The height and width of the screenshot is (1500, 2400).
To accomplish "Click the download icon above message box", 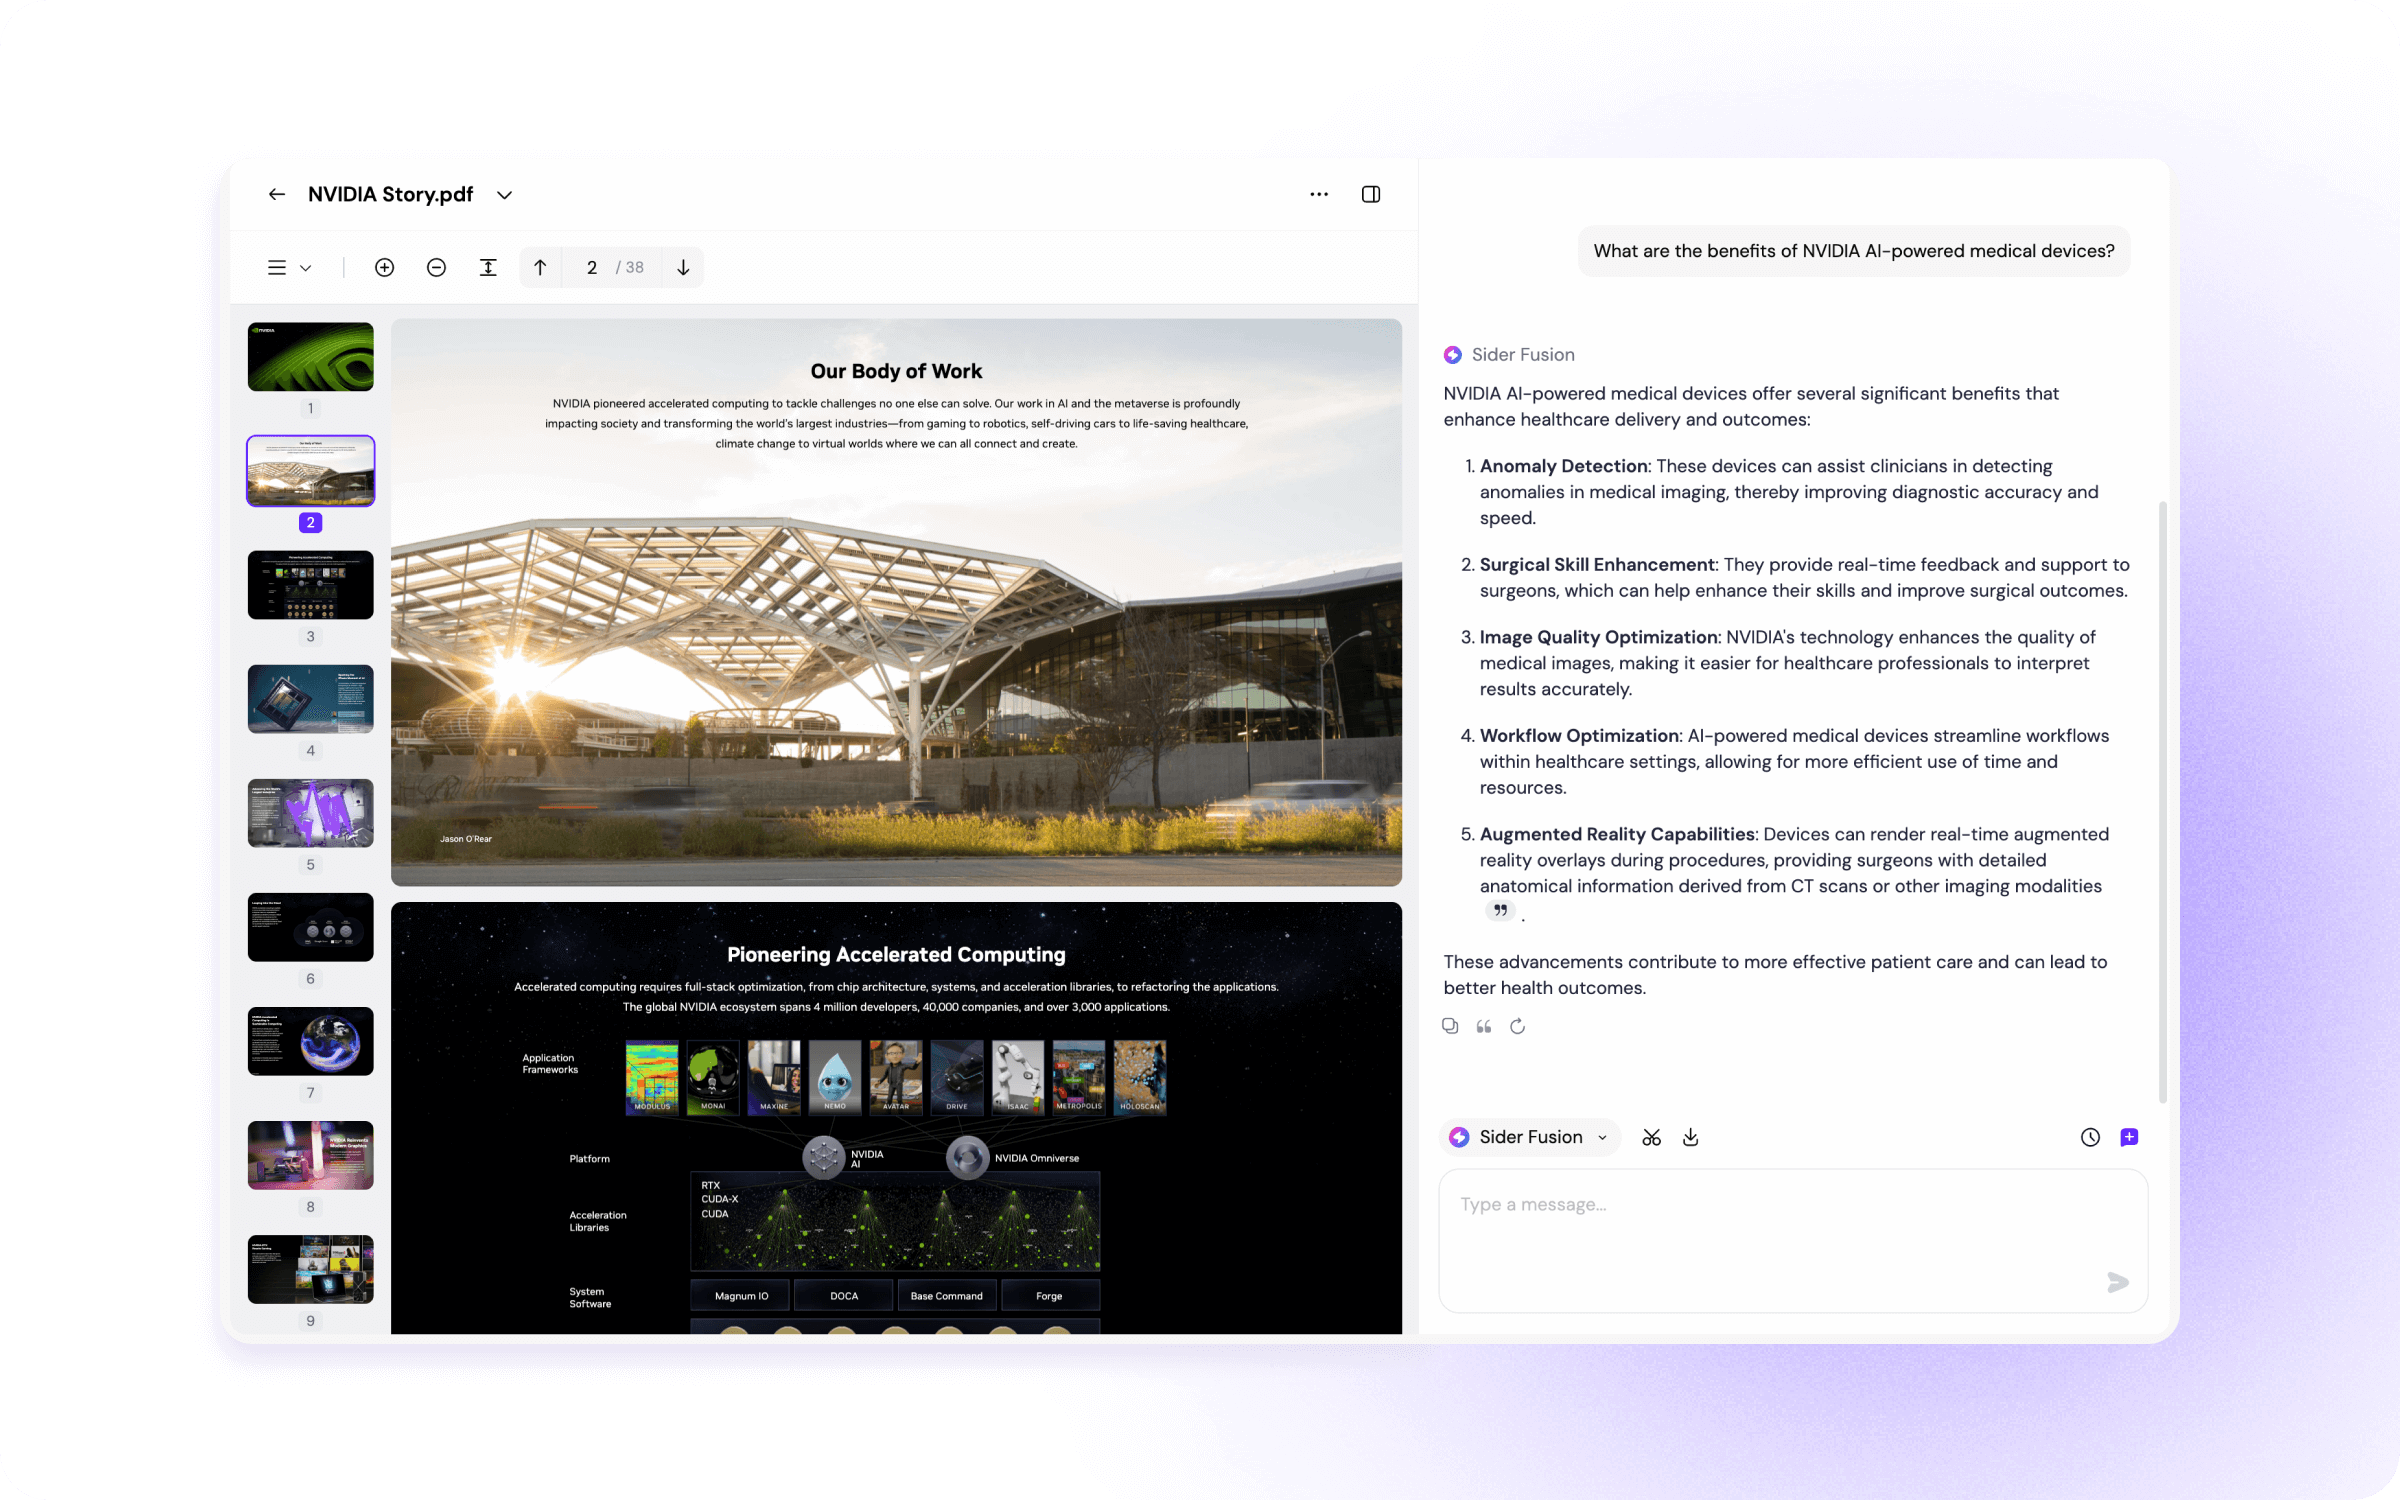I will pos(1690,1137).
